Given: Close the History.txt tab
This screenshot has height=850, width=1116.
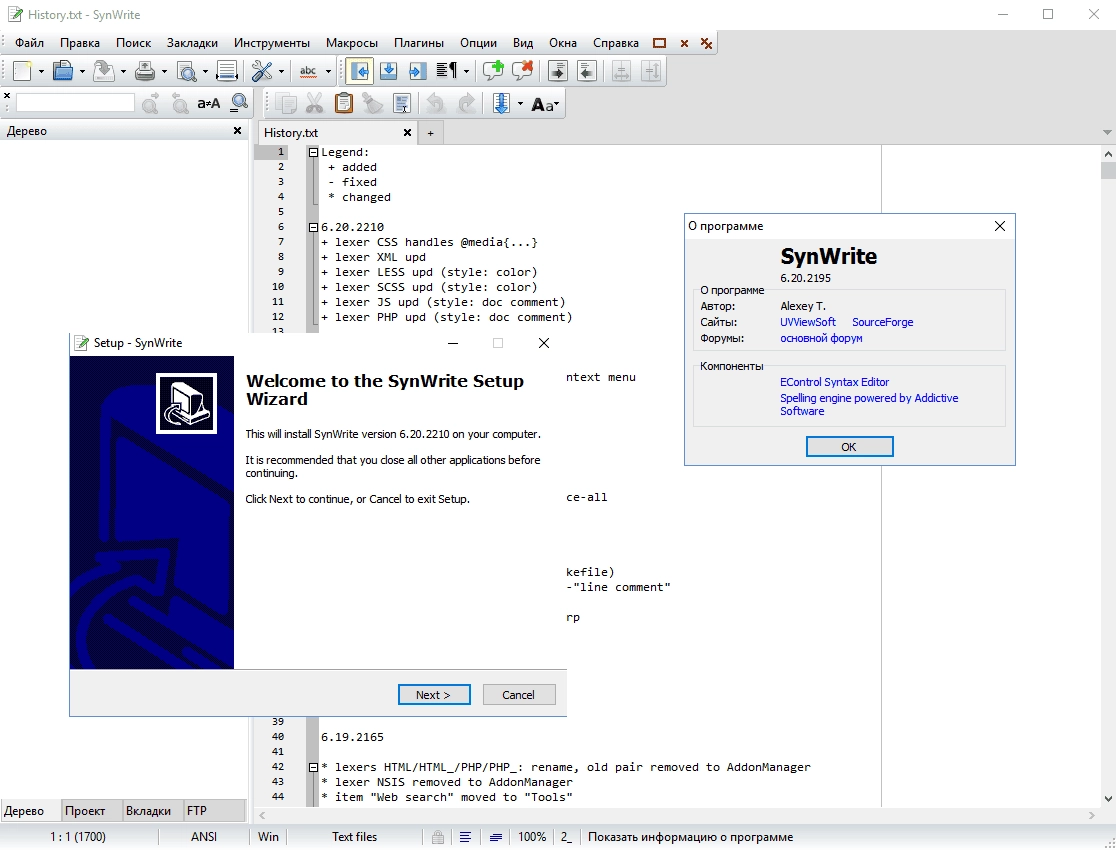Looking at the screenshot, I should pyautogui.click(x=407, y=132).
